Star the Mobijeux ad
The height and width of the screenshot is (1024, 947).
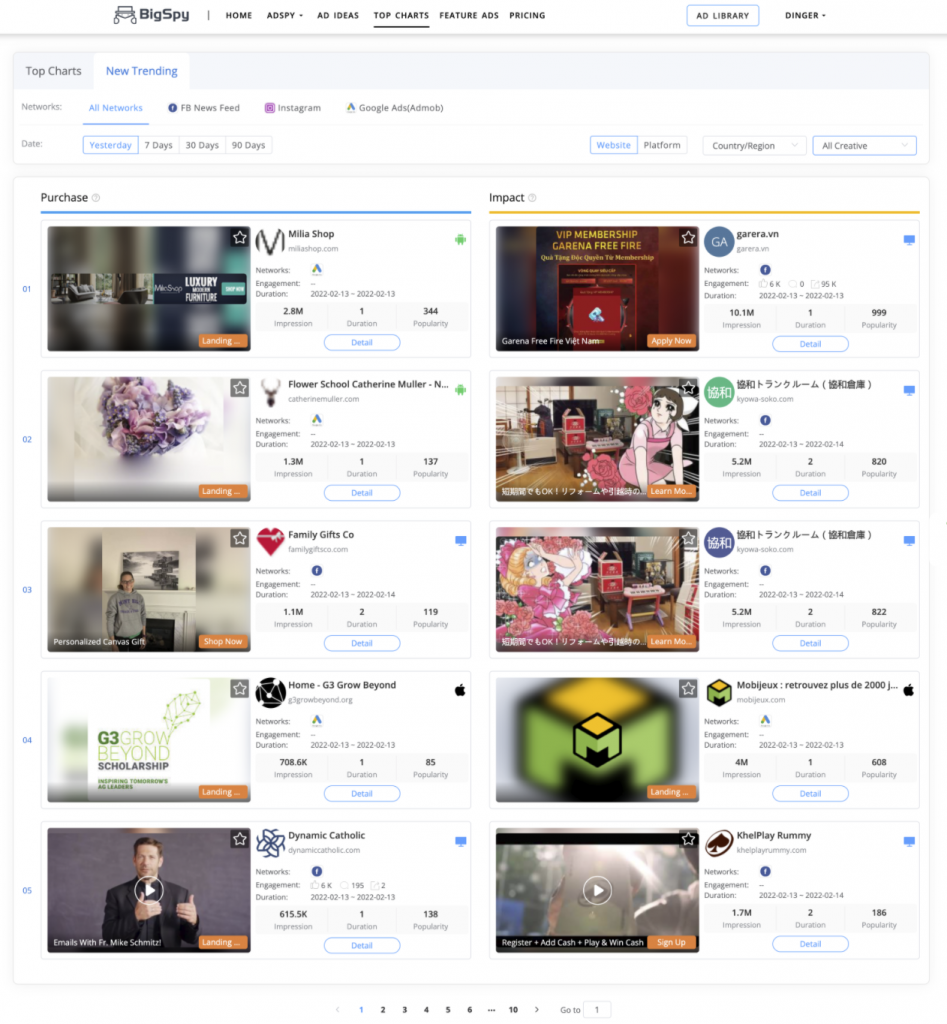click(688, 688)
